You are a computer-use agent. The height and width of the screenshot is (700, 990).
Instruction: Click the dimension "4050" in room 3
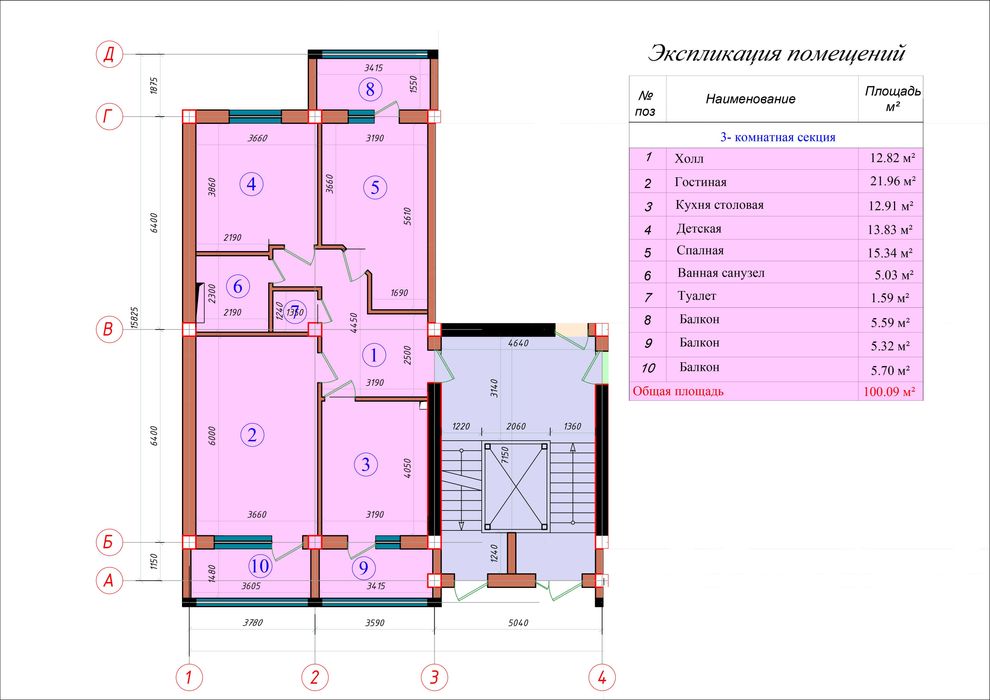point(407,467)
